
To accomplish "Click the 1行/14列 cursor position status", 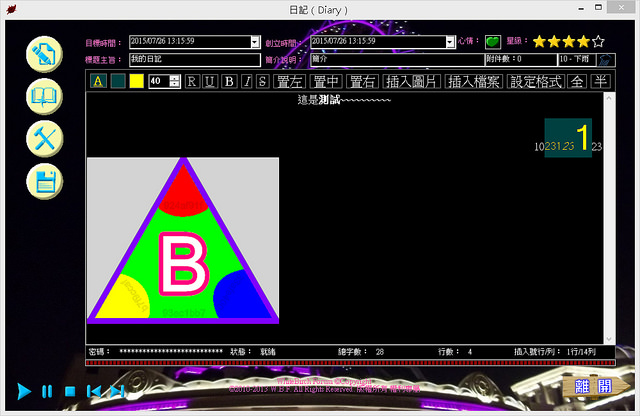I will point(581,351).
